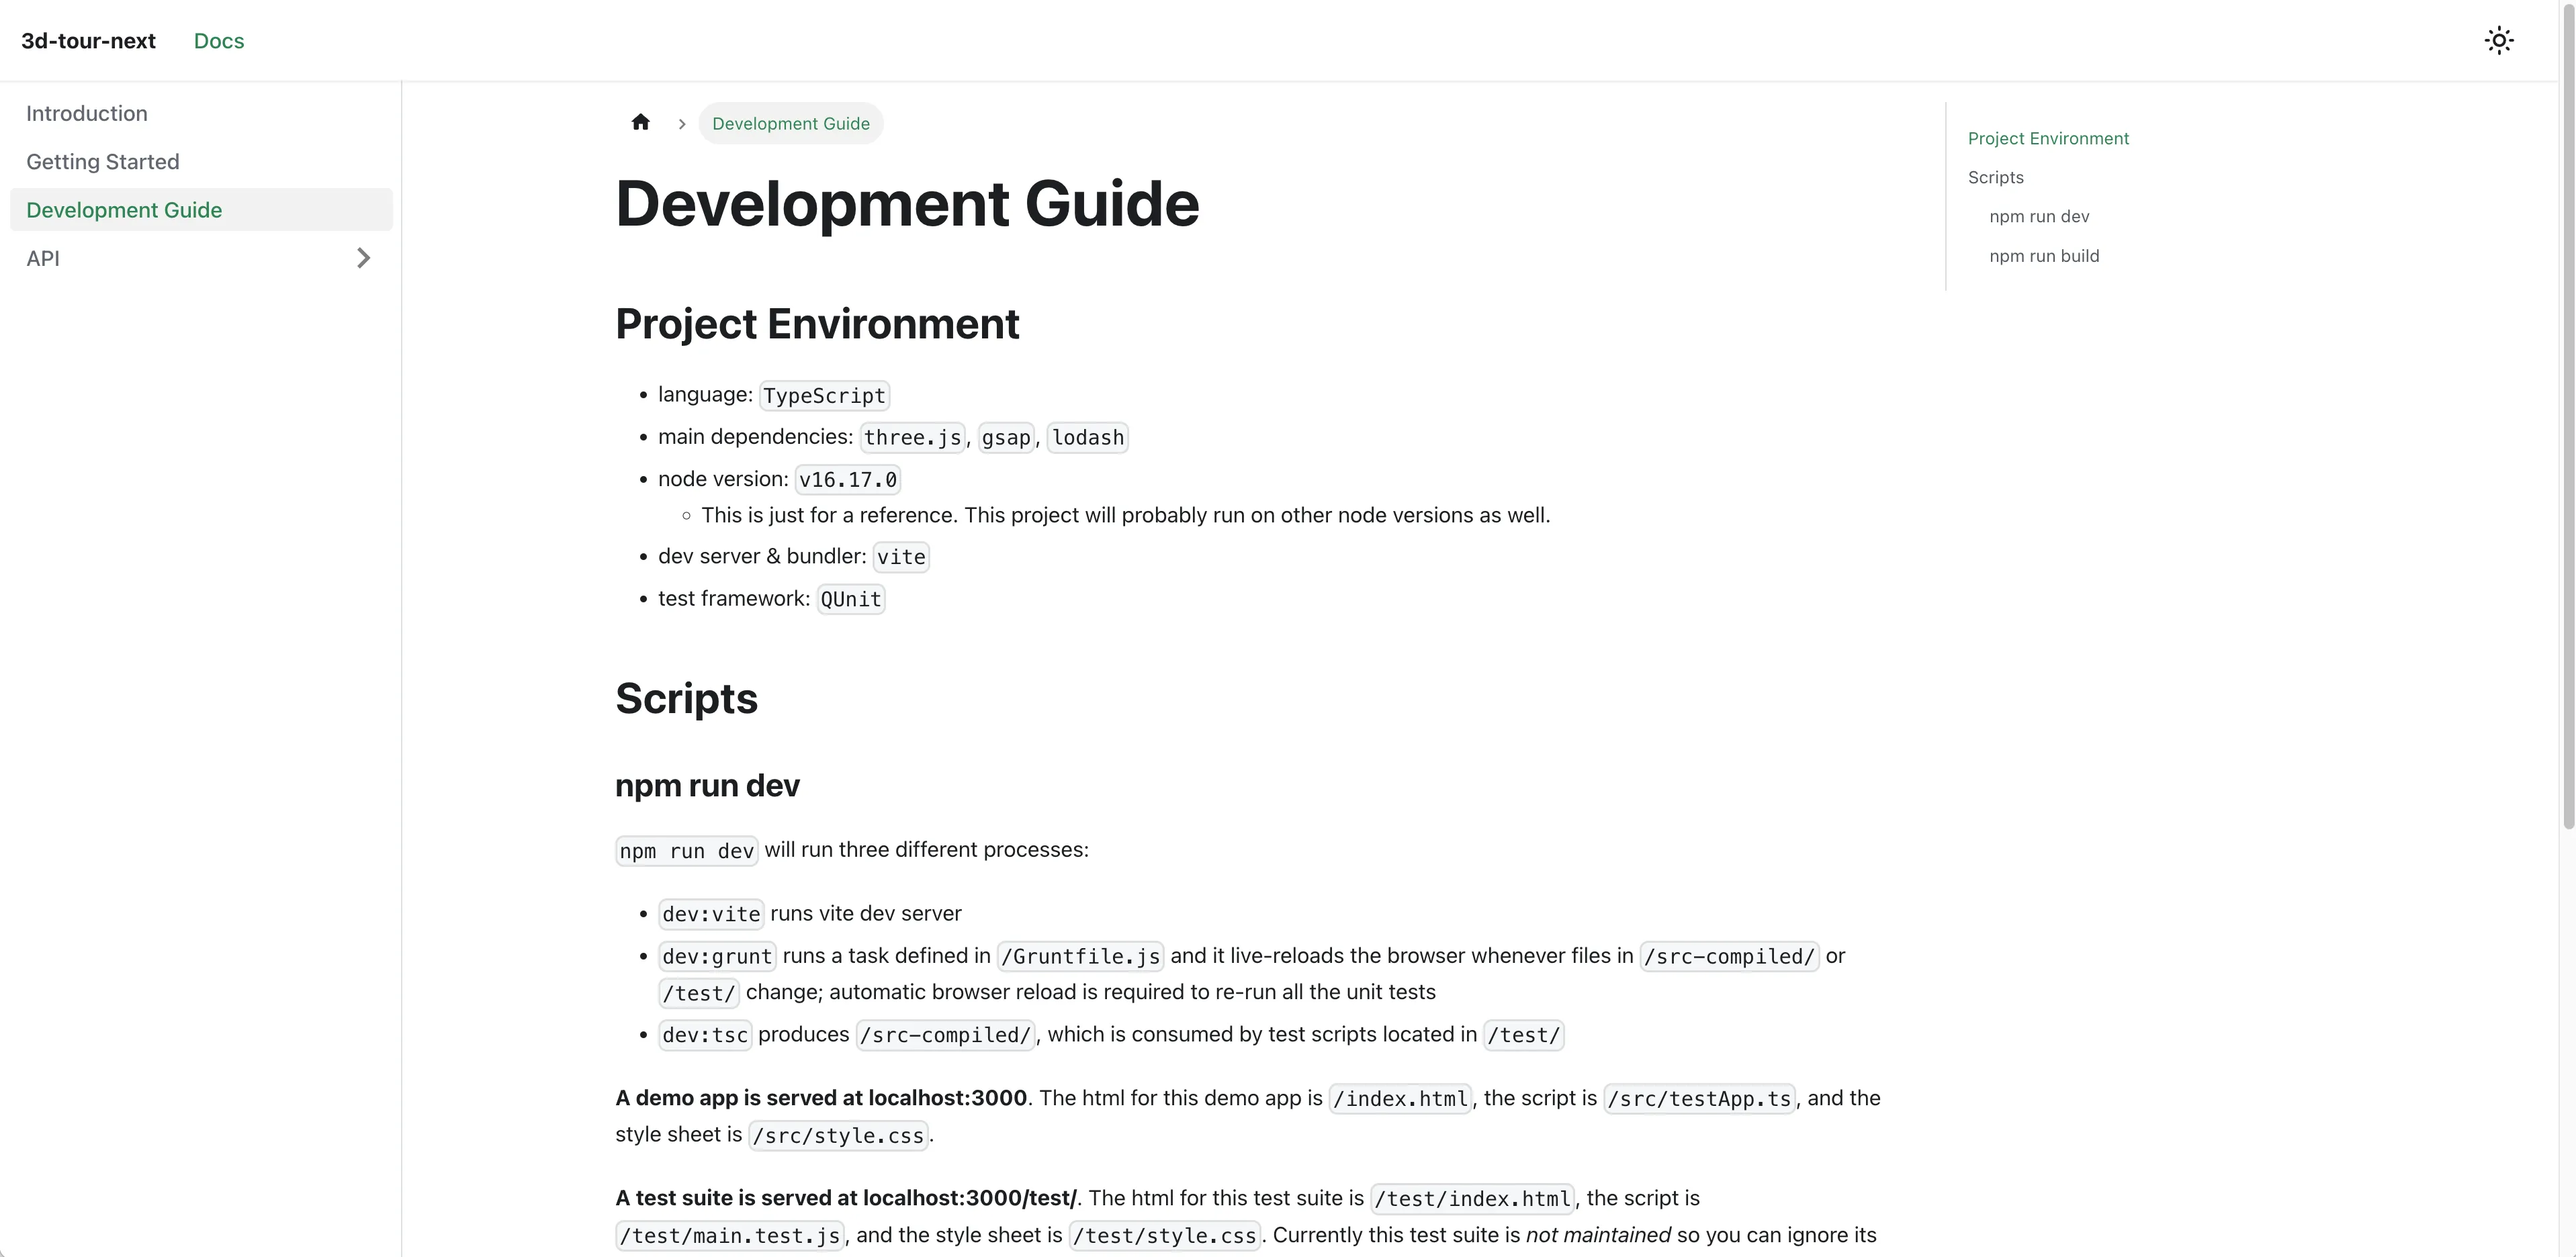The width and height of the screenshot is (2576, 1257).
Task: Click the Development Guide breadcrumb pill
Action: coord(790,124)
